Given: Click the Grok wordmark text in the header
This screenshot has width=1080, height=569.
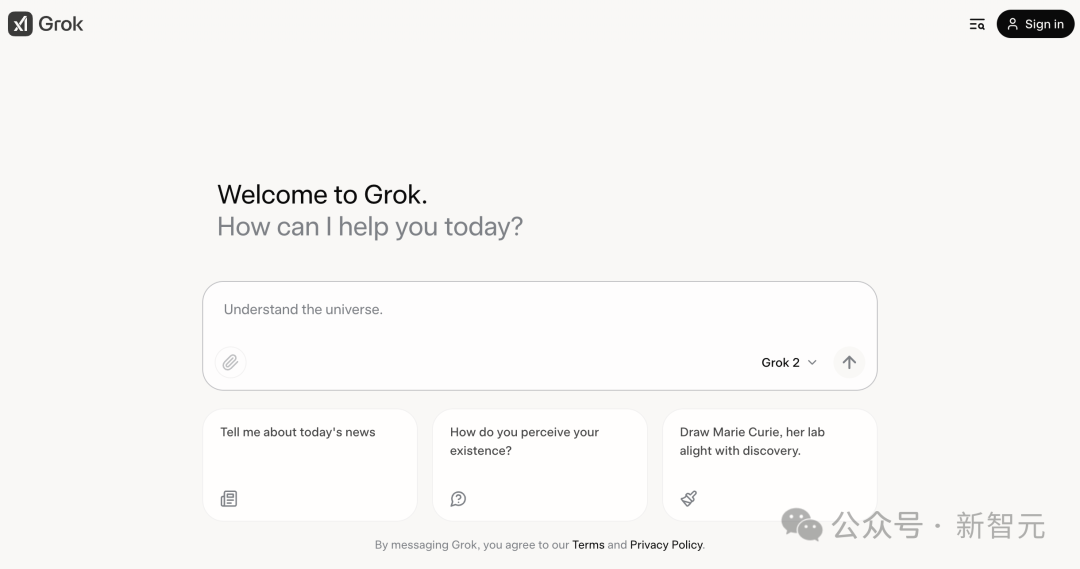Looking at the screenshot, I should pyautogui.click(x=61, y=24).
